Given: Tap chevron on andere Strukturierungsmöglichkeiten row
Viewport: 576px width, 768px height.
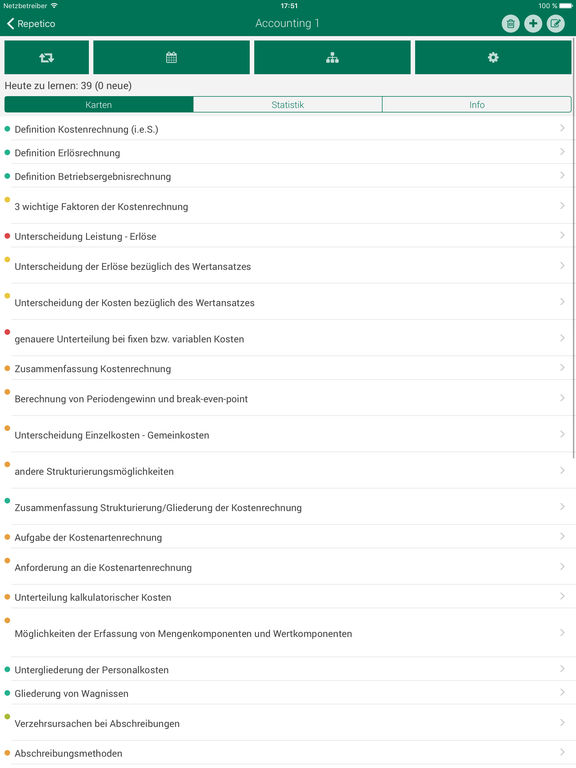Looking at the screenshot, I should point(562,470).
